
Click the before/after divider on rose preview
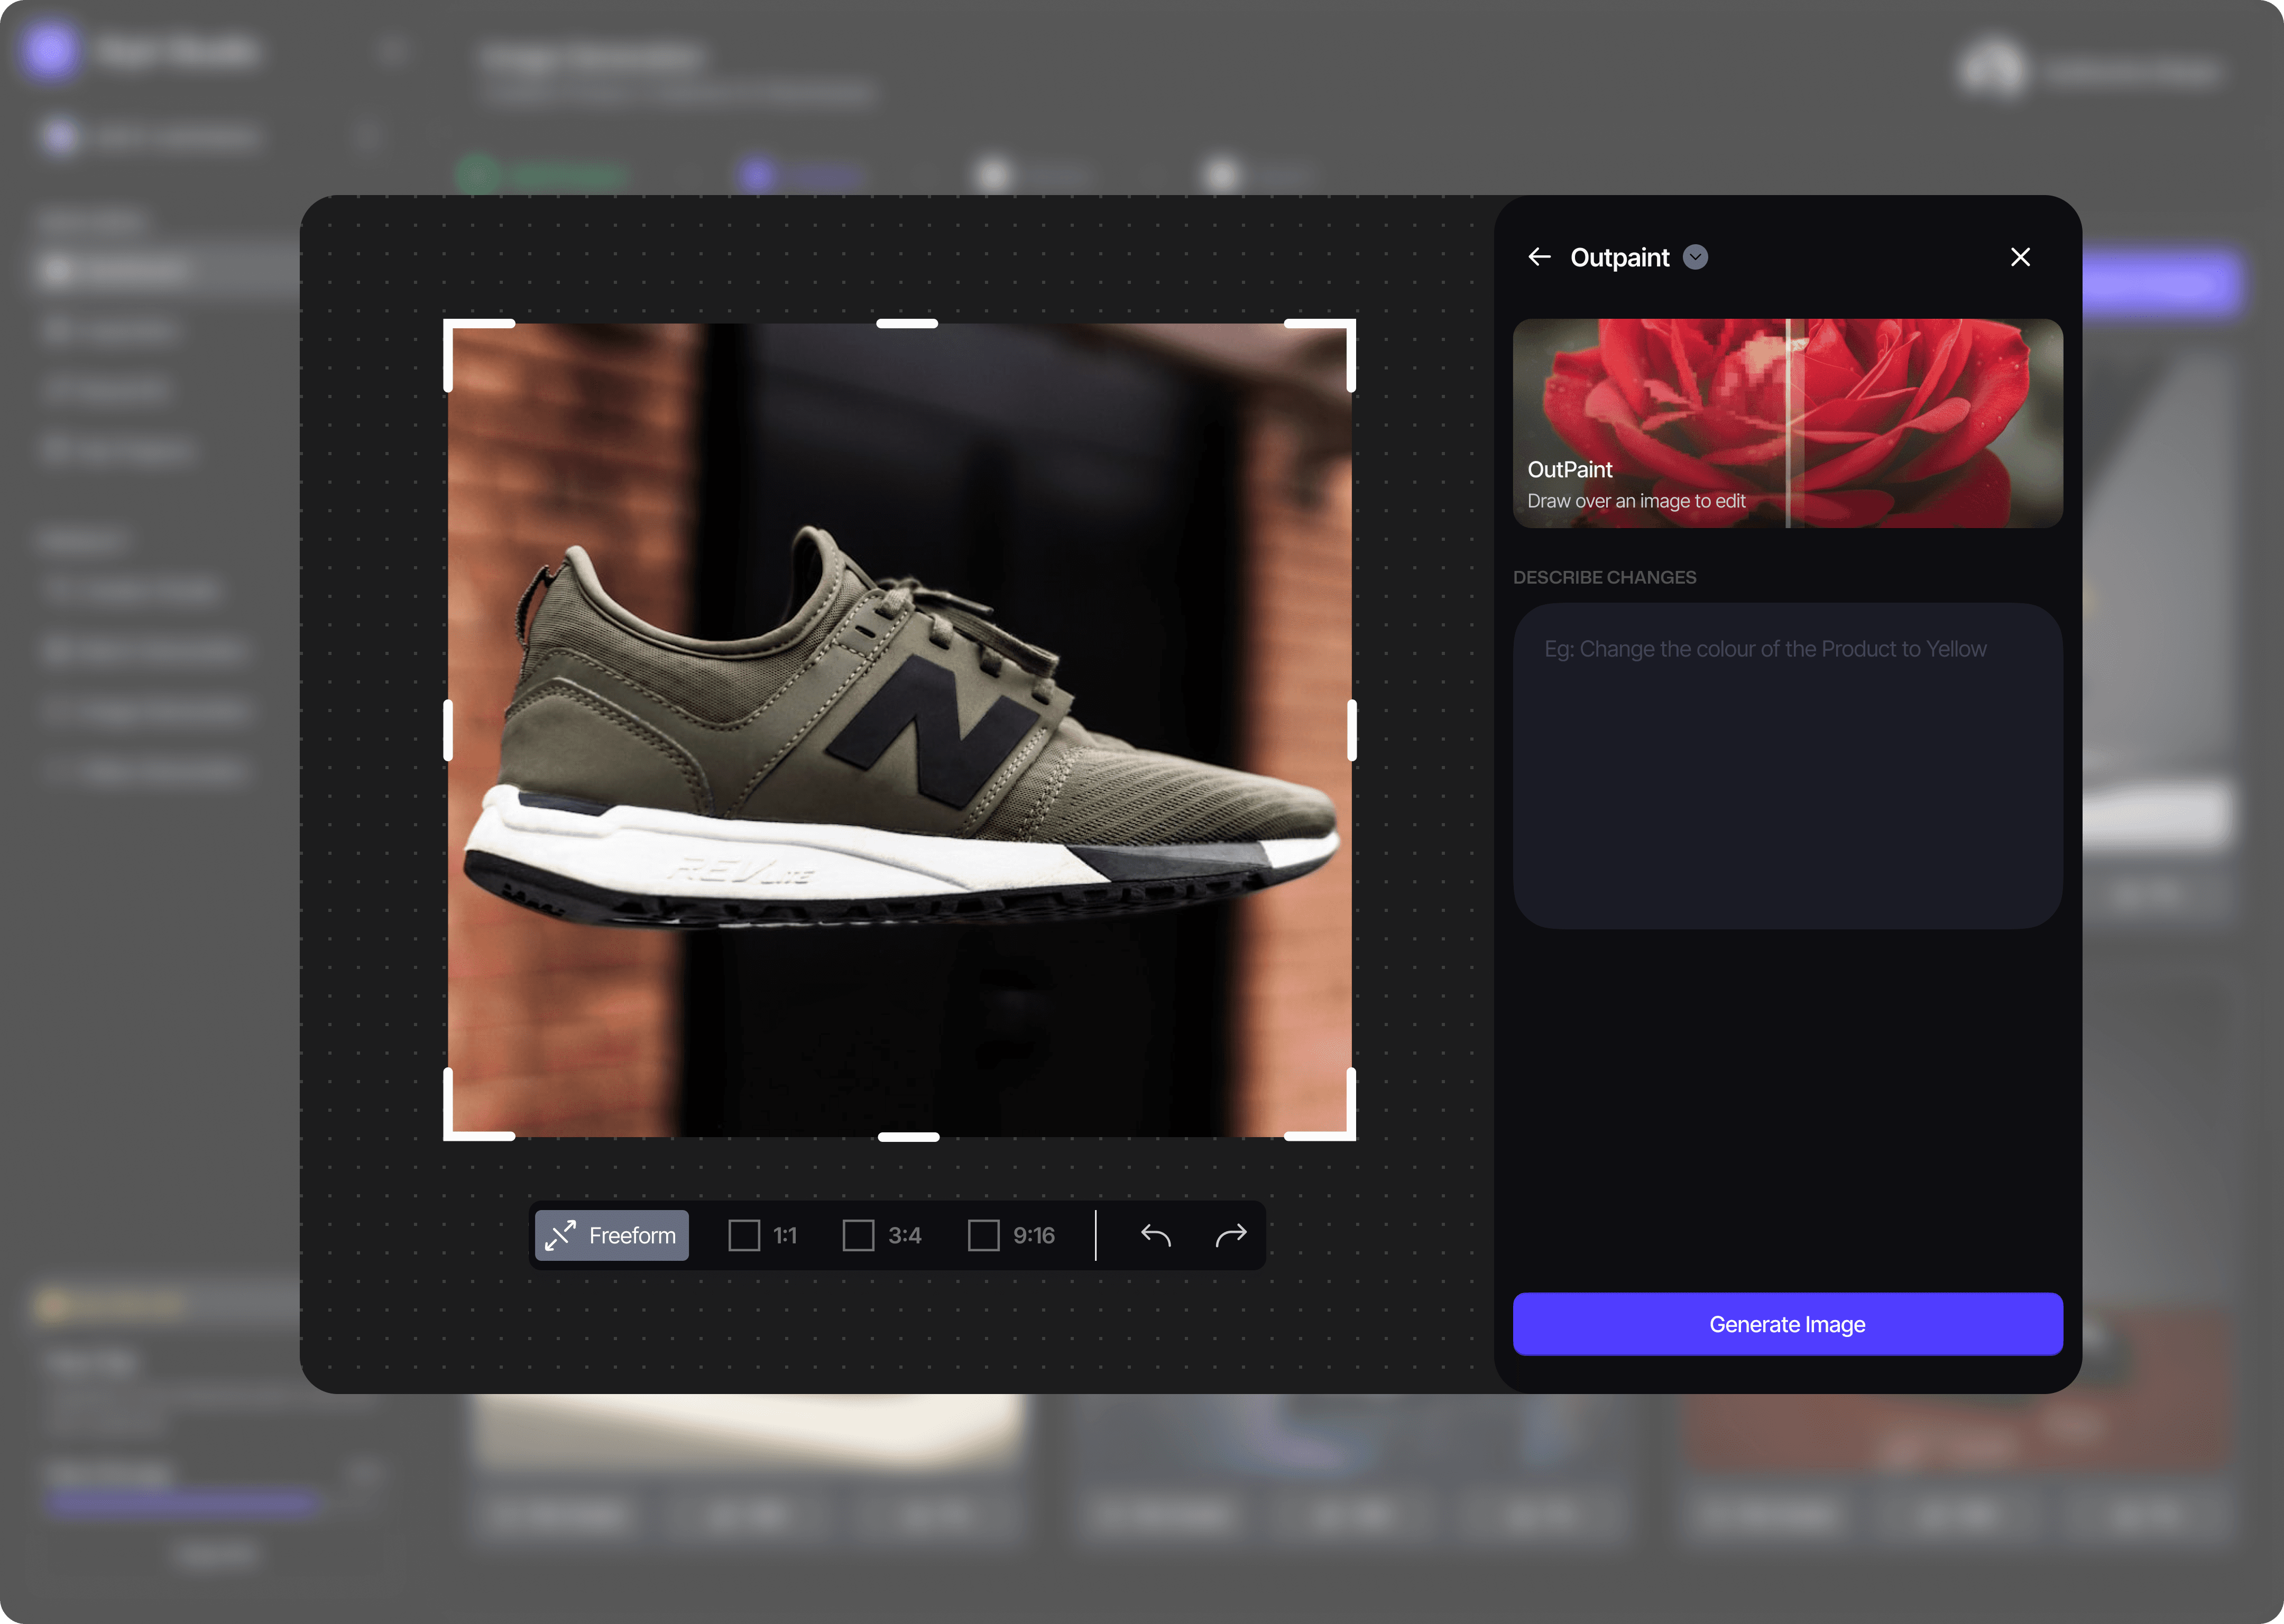point(1788,423)
